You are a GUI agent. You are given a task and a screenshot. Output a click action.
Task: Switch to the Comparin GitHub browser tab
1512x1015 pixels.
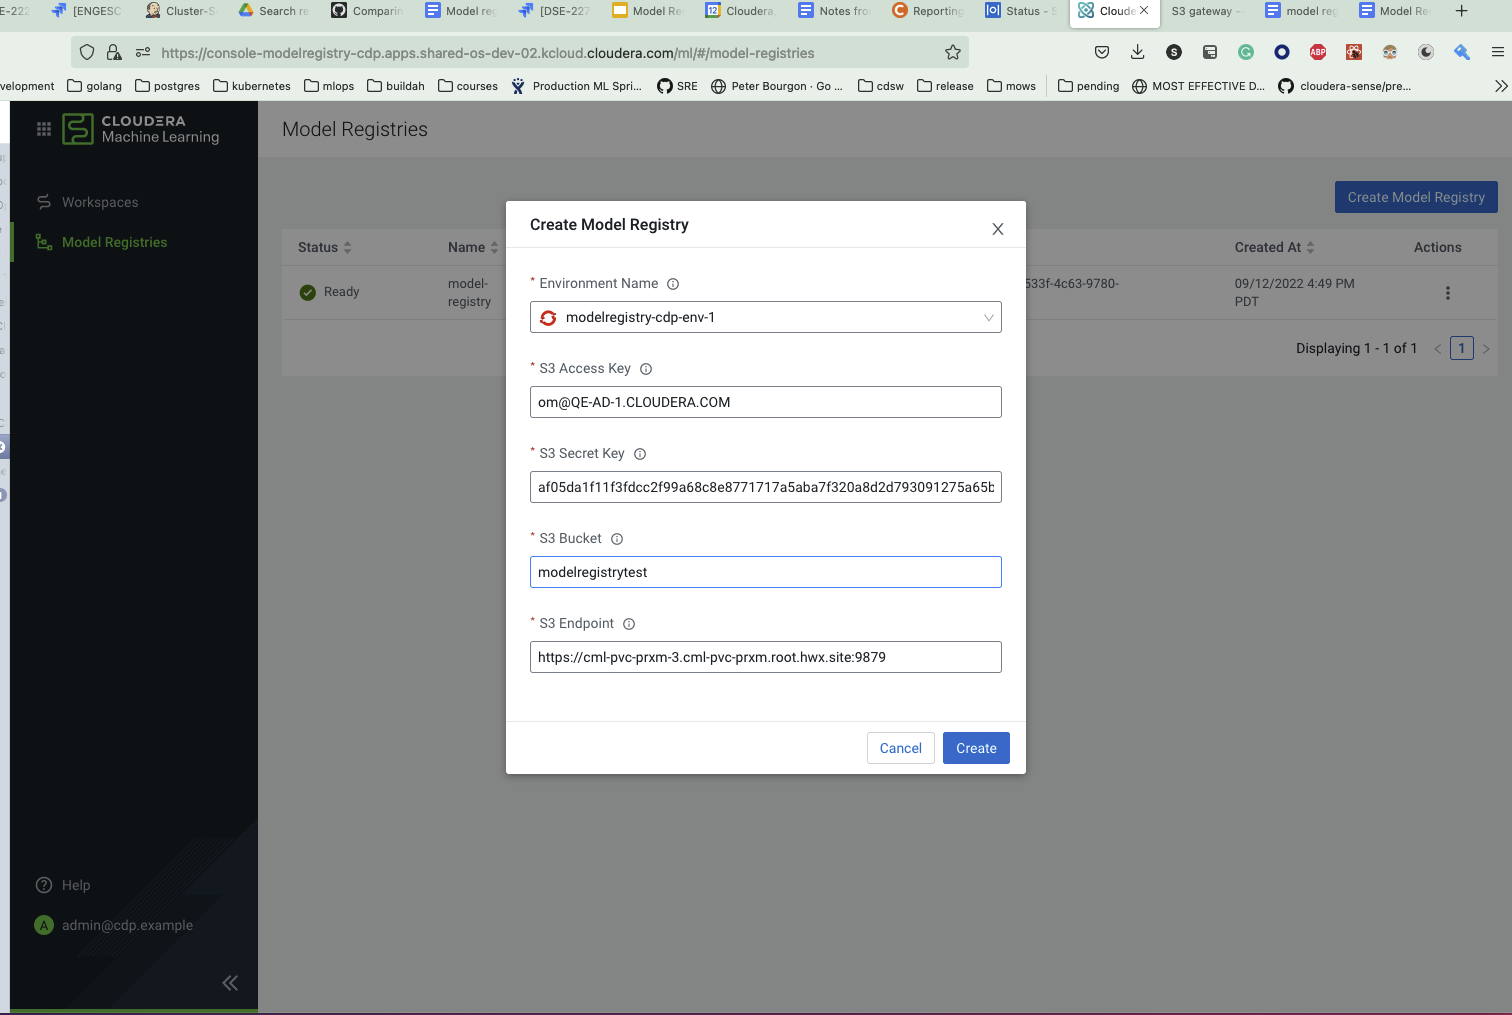[367, 11]
